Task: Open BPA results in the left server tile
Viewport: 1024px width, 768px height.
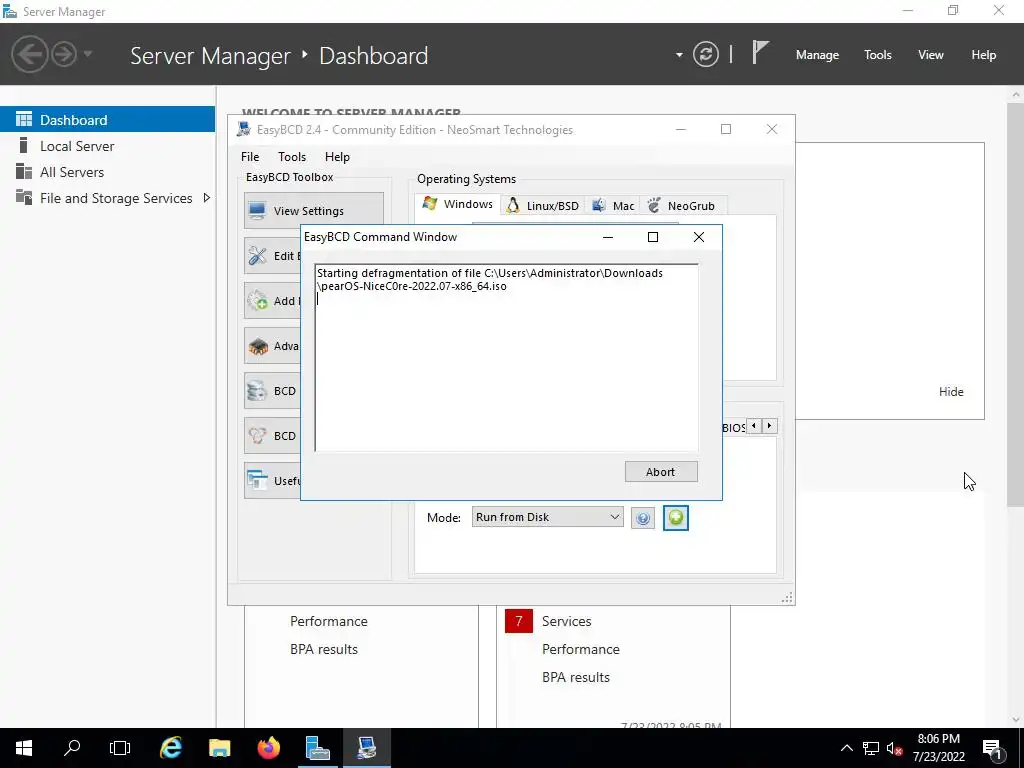Action: pyautogui.click(x=324, y=649)
